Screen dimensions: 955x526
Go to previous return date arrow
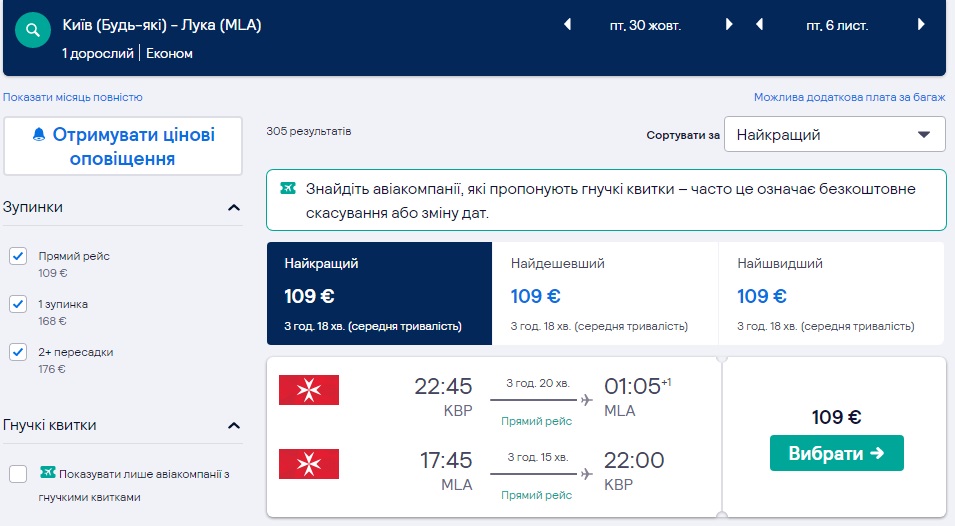pos(760,25)
